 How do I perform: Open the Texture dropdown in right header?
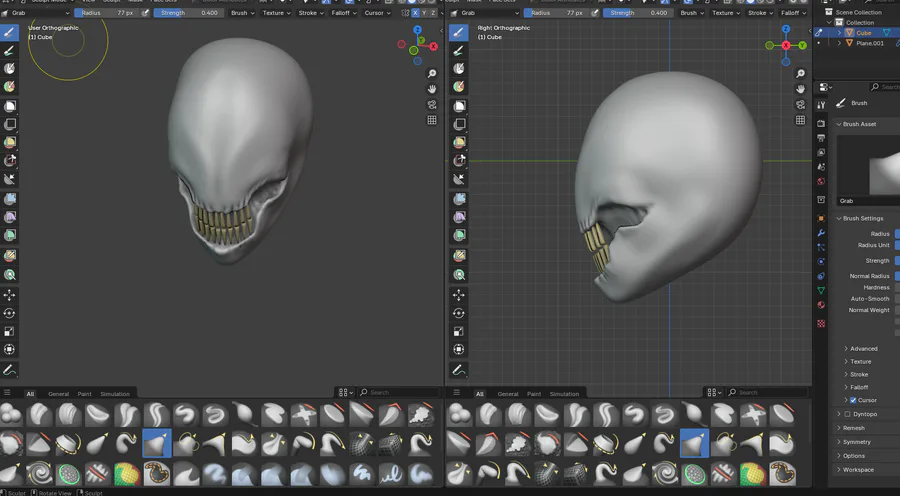pyautogui.click(x=723, y=13)
